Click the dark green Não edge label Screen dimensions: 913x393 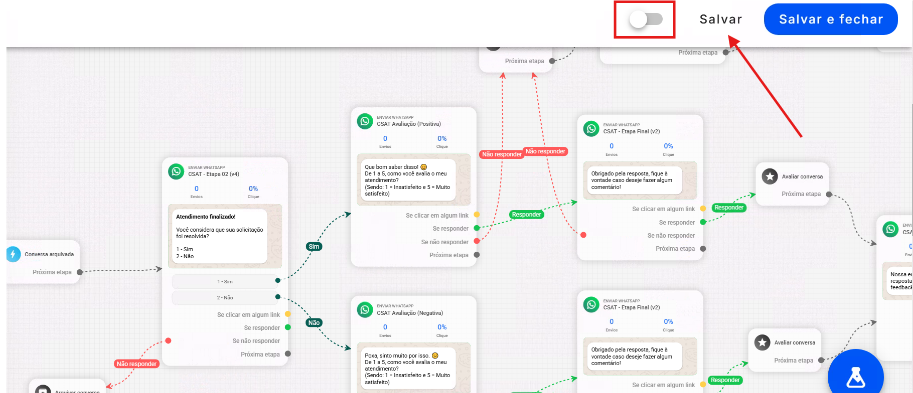(x=314, y=323)
